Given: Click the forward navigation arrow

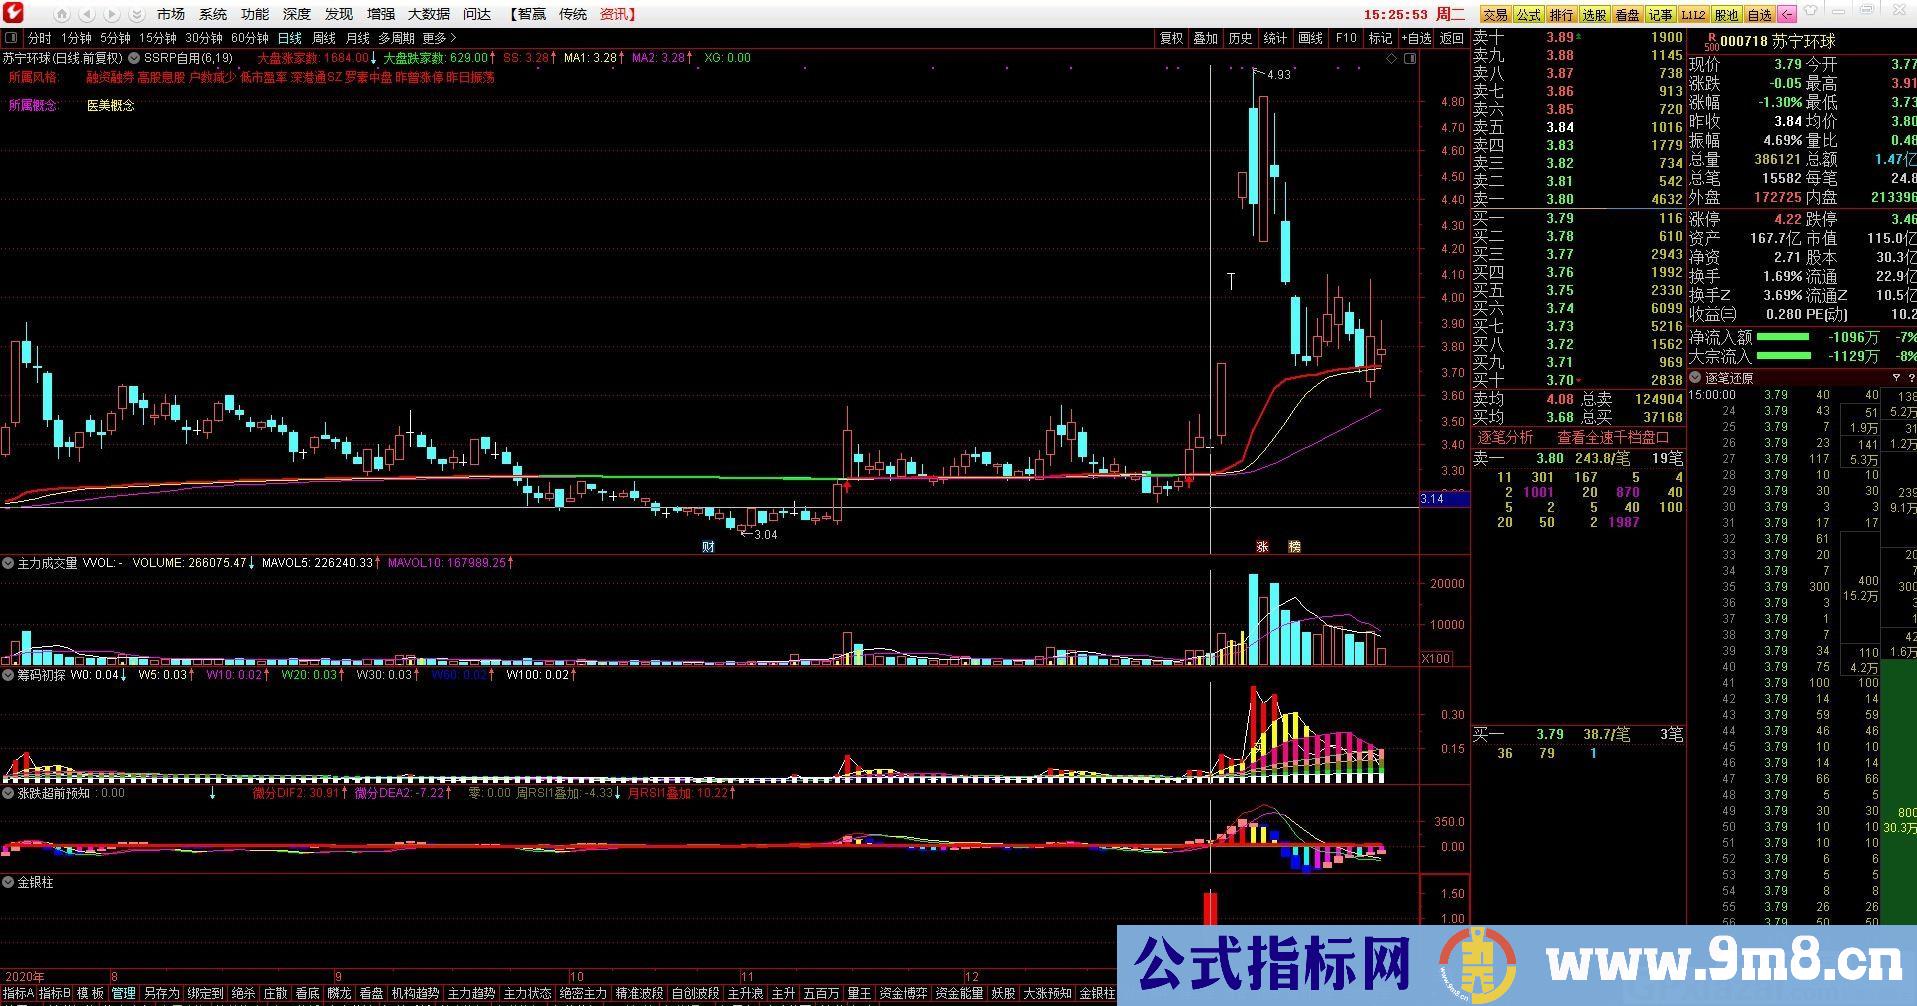Looking at the screenshot, I should pos(111,14).
